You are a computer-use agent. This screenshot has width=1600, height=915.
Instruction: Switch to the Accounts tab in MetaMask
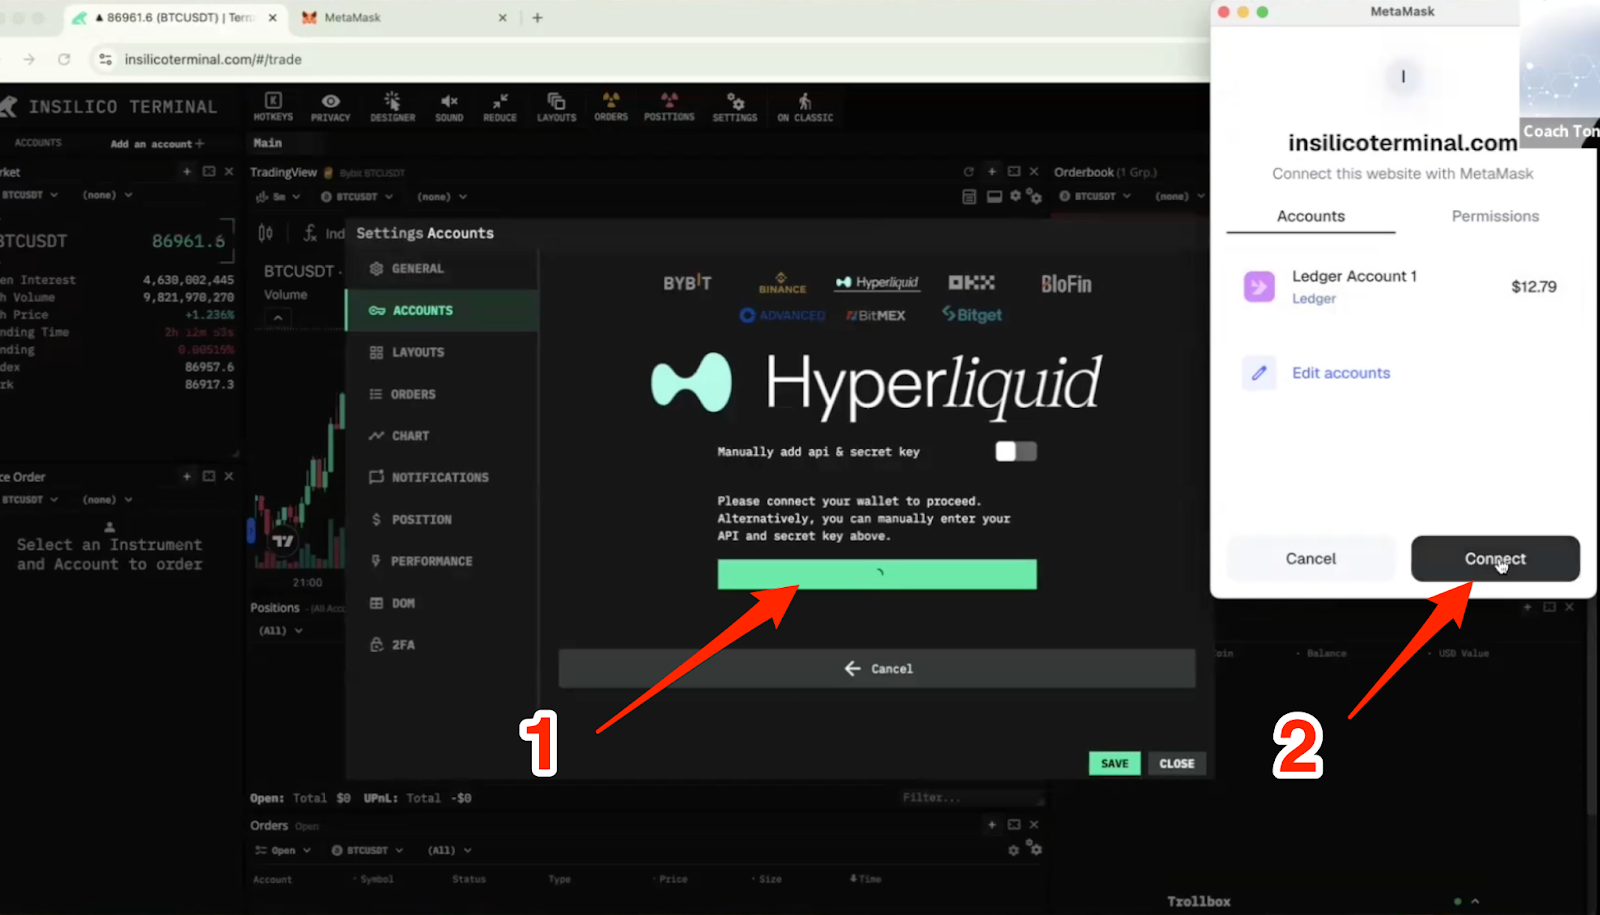[x=1311, y=216]
